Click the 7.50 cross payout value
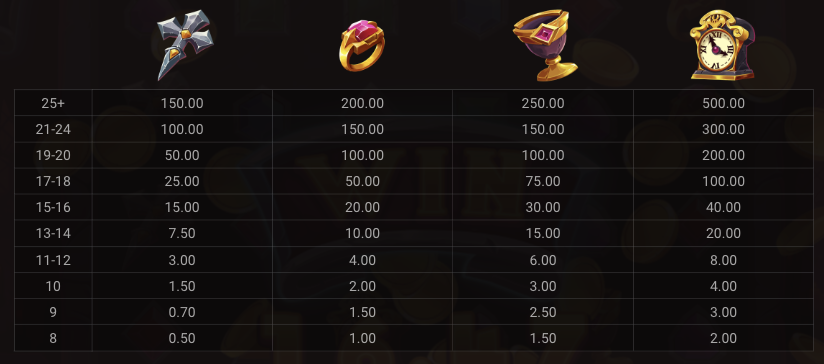824x364 pixels. tap(182, 234)
